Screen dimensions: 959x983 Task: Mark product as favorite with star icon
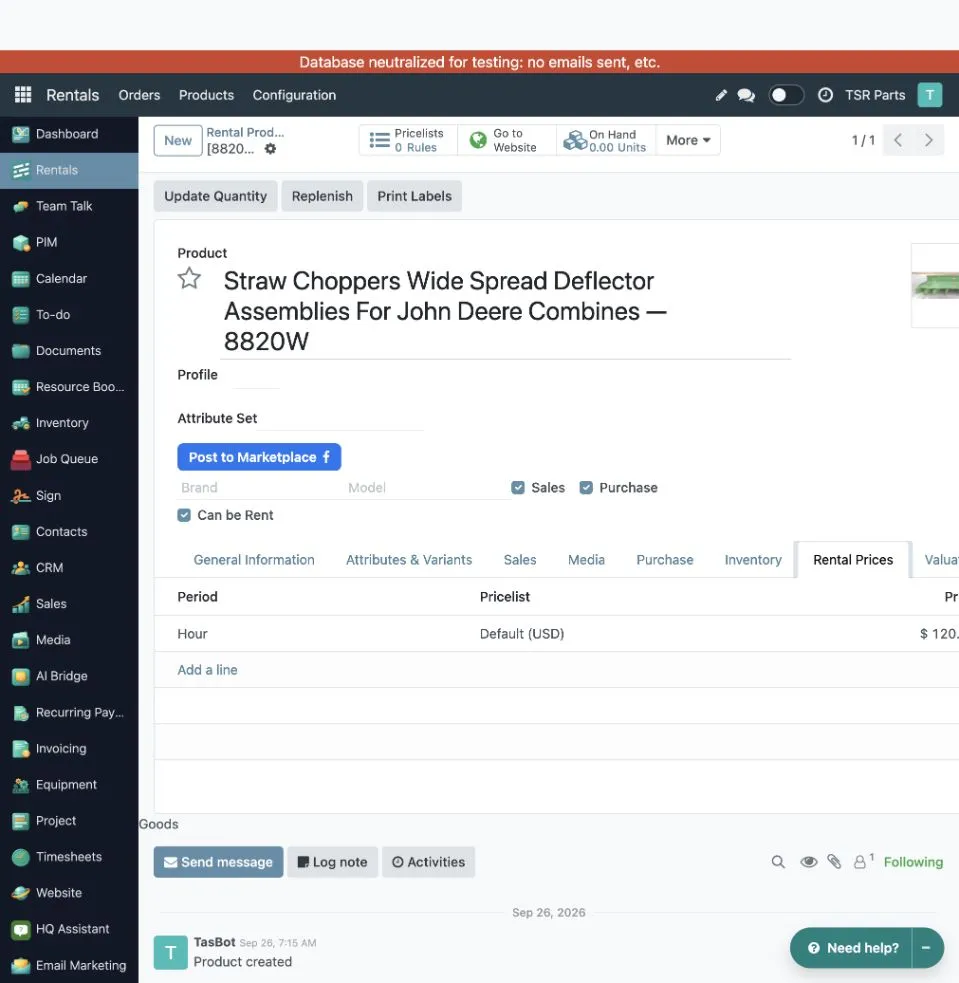coord(189,278)
